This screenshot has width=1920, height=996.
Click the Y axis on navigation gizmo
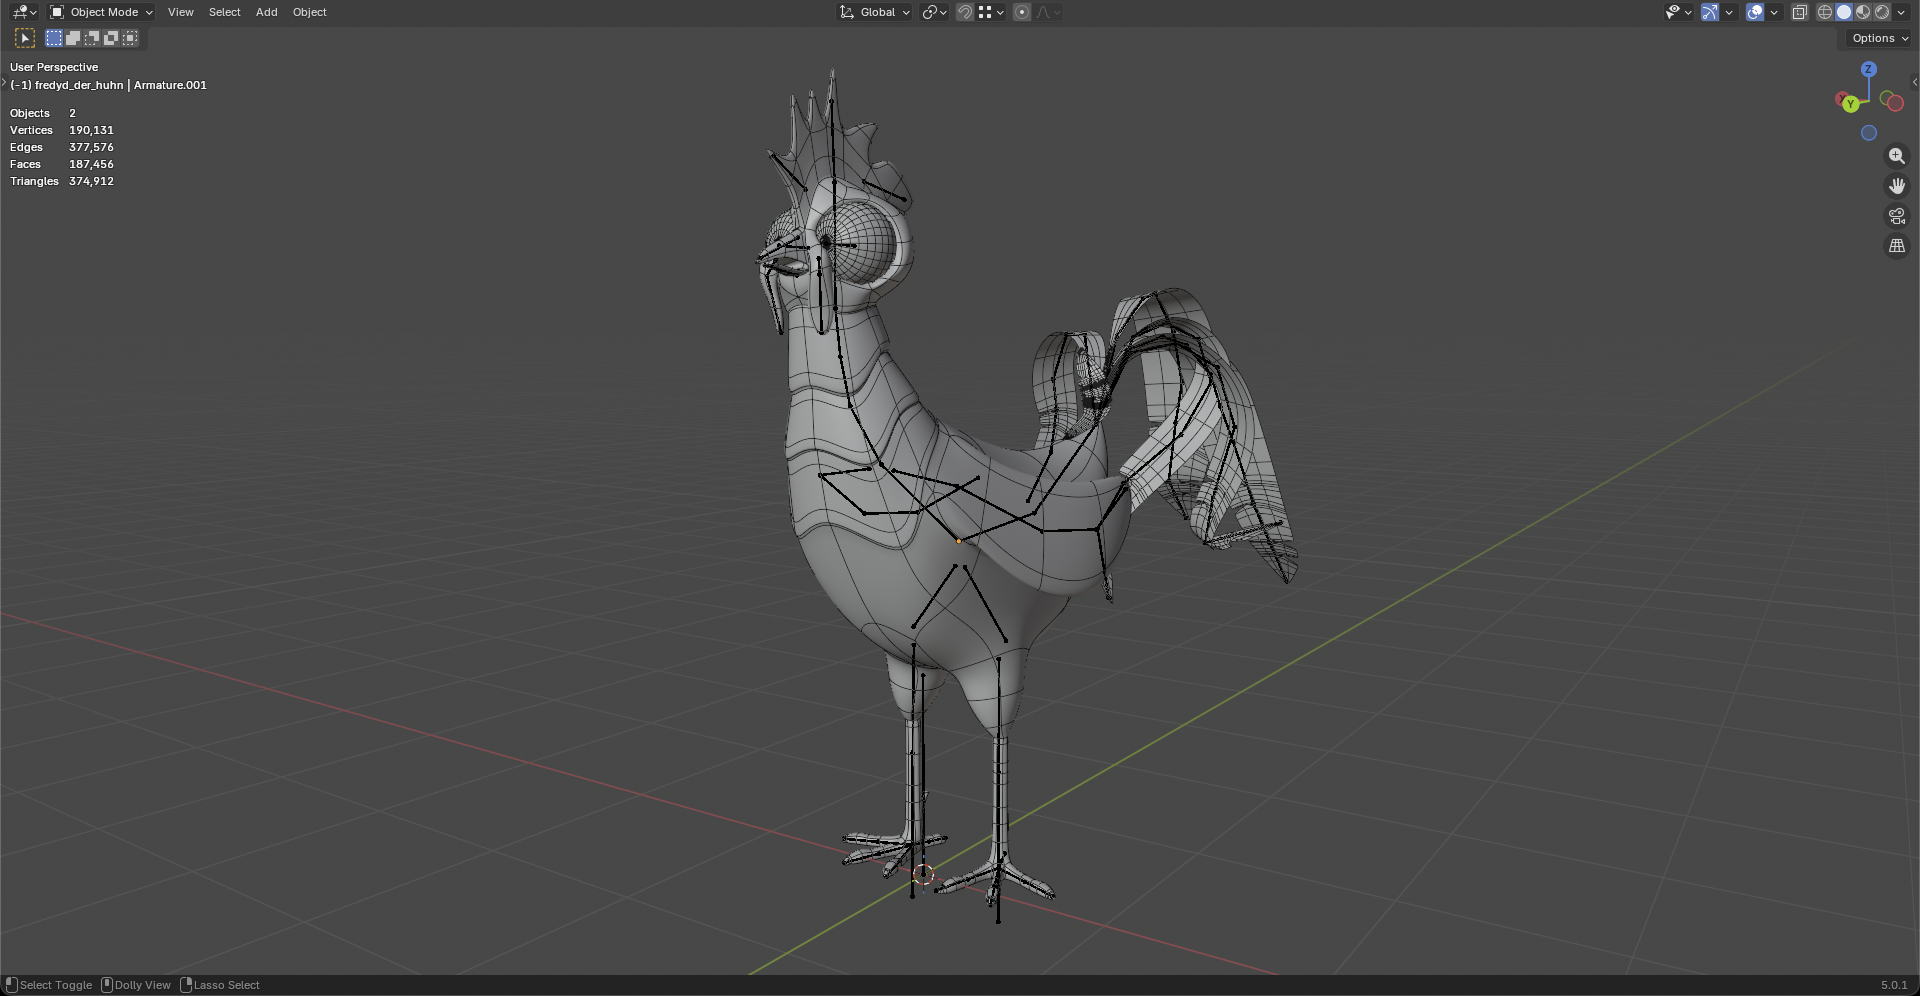[1851, 104]
